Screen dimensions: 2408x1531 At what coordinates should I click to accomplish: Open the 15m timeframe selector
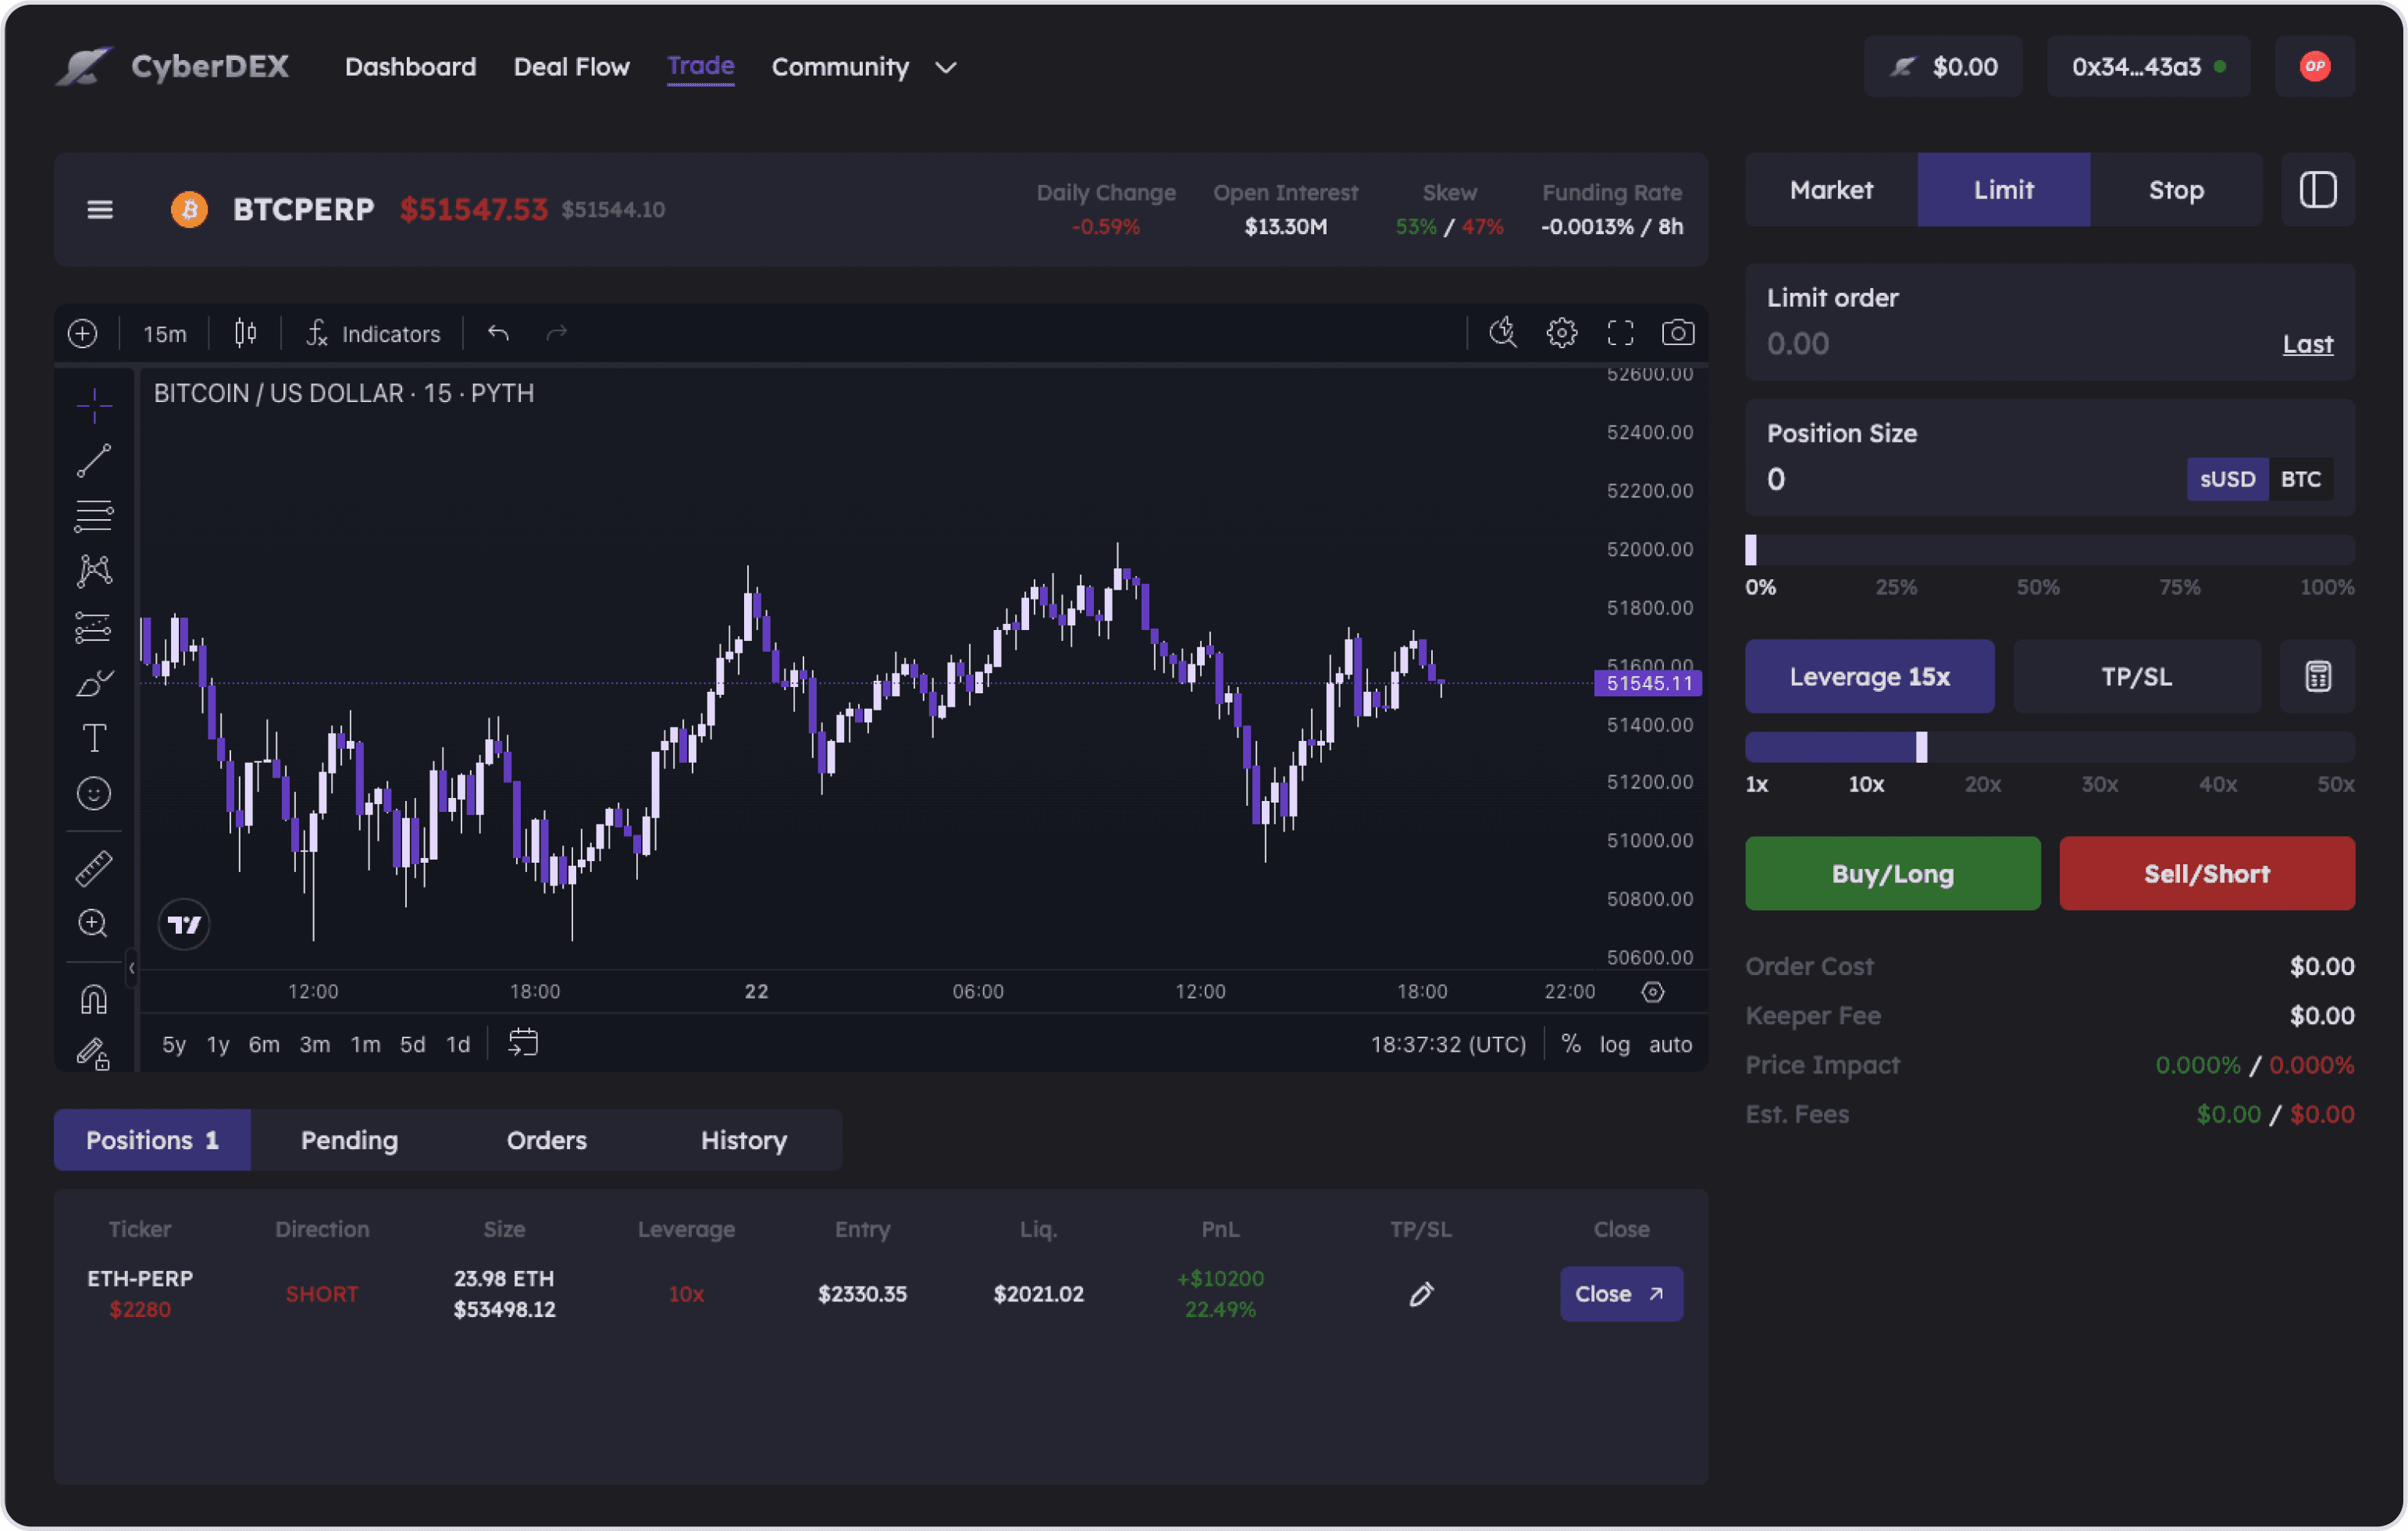(x=164, y=333)
